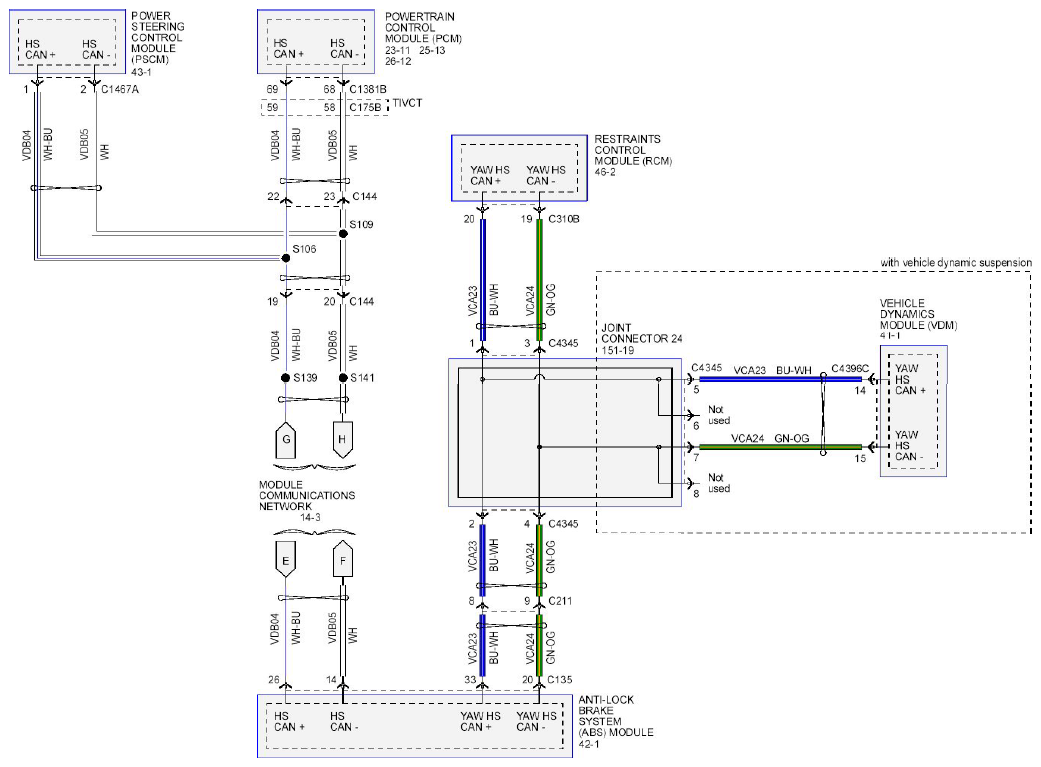The image size is (1041, 767).
Task: Click the H off-page connector symbol
Action: [x=342, y=440]
